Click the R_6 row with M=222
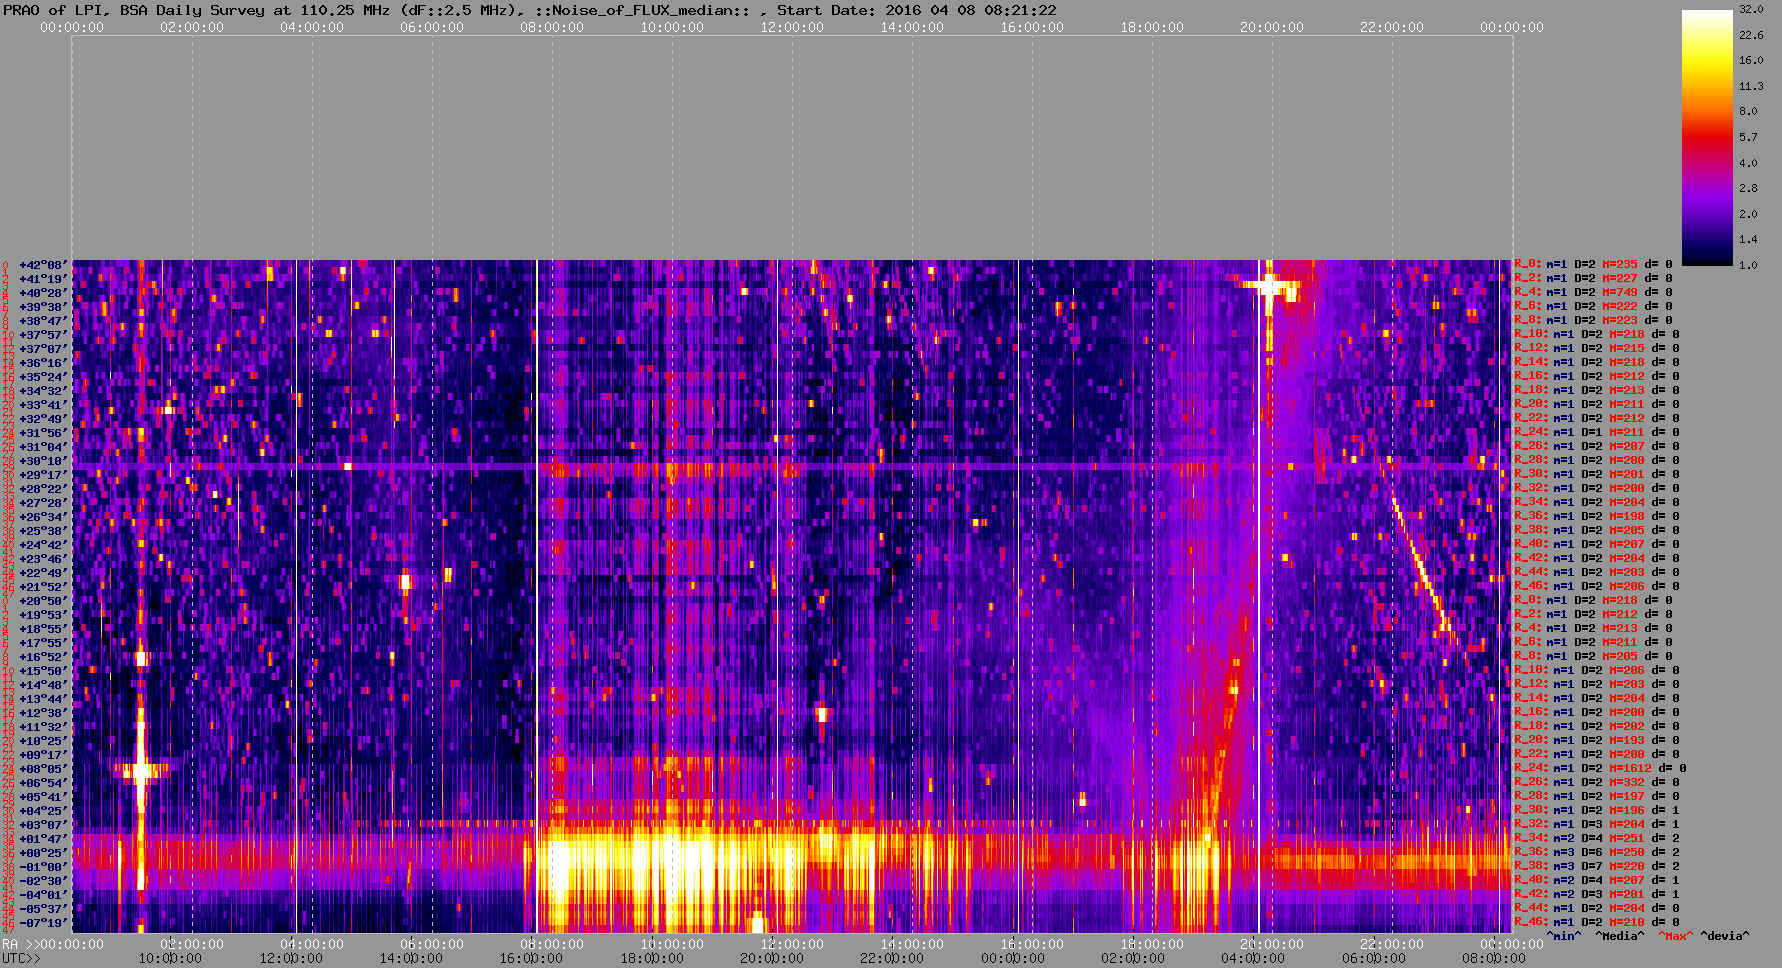The height and width of the screenshot is (968, 1782). 1593,307
